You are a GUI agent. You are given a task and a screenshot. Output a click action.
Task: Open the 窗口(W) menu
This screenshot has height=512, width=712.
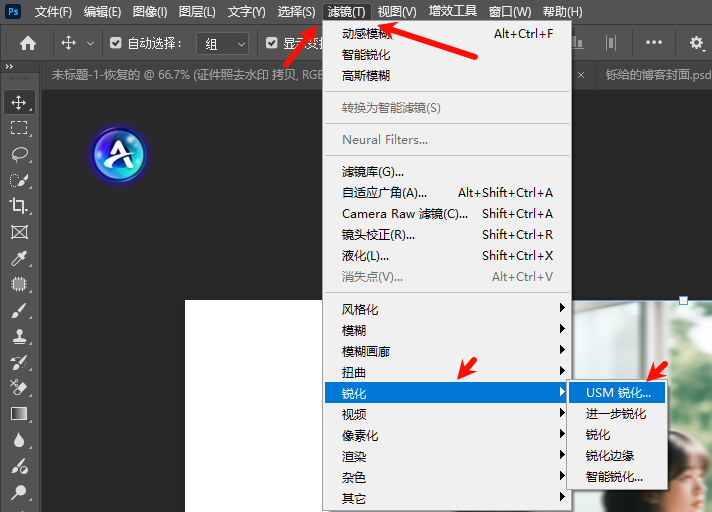[510, 11]
